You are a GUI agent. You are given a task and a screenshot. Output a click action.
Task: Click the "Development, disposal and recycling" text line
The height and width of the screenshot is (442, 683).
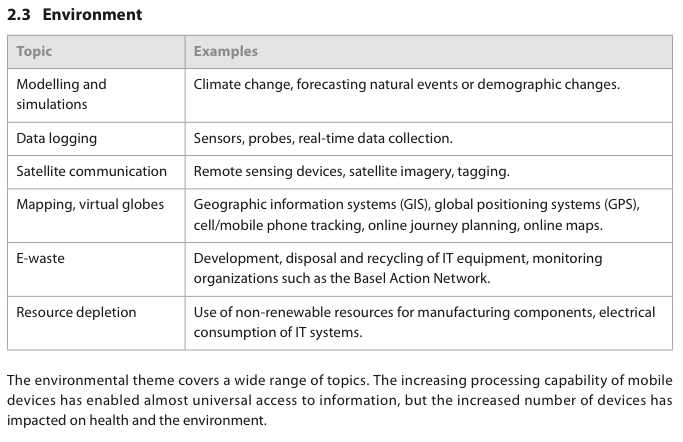(397, 258)
